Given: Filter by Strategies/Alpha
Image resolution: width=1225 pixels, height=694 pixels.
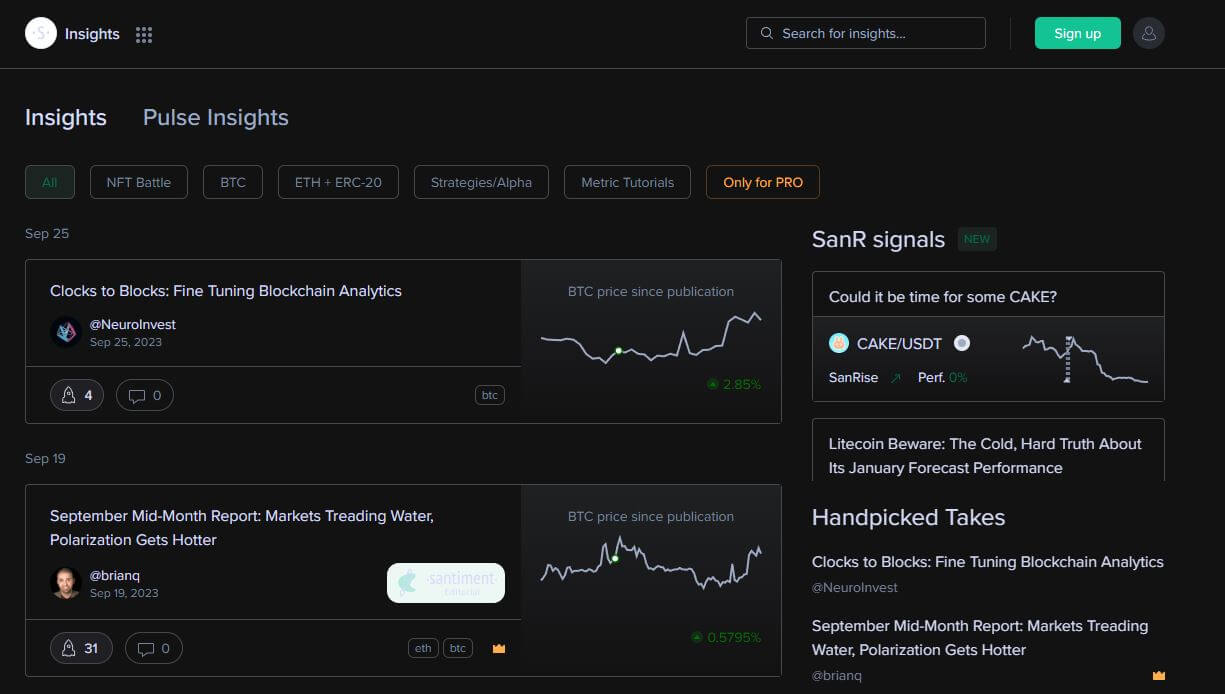Looking at the screenshot, I should pyautogui.click(x=481, y=182).
